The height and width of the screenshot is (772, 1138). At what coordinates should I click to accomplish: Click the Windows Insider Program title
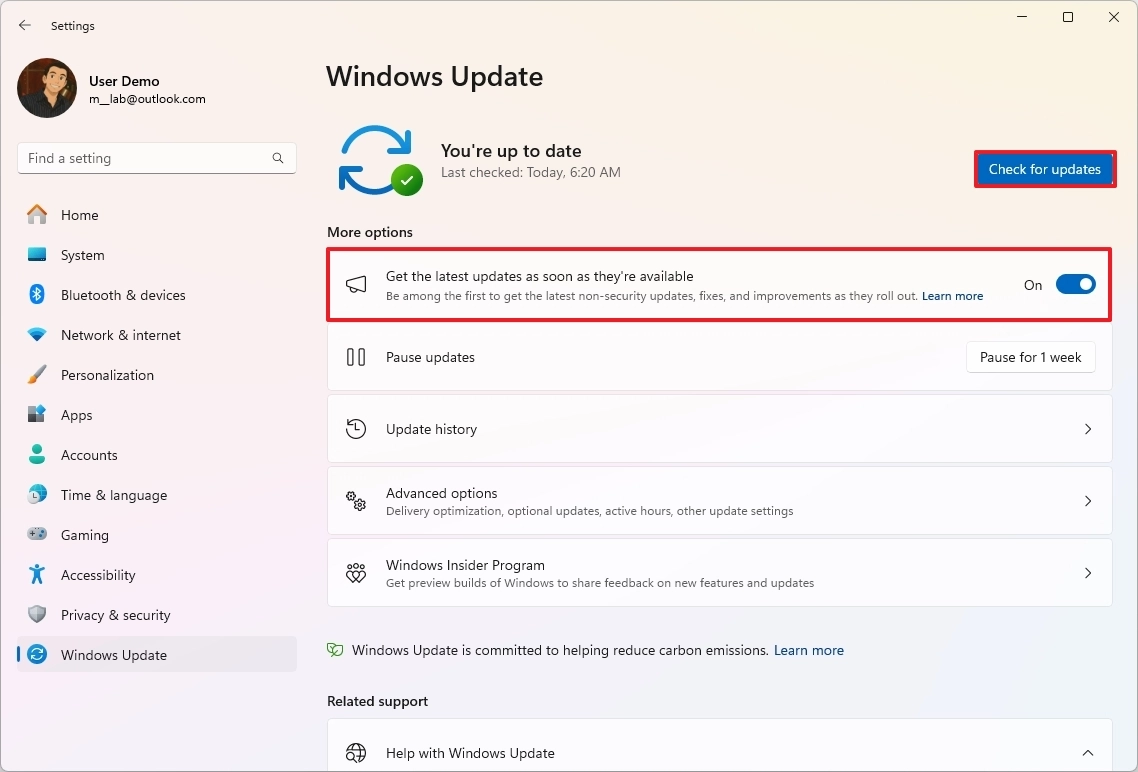pos(465,564)
